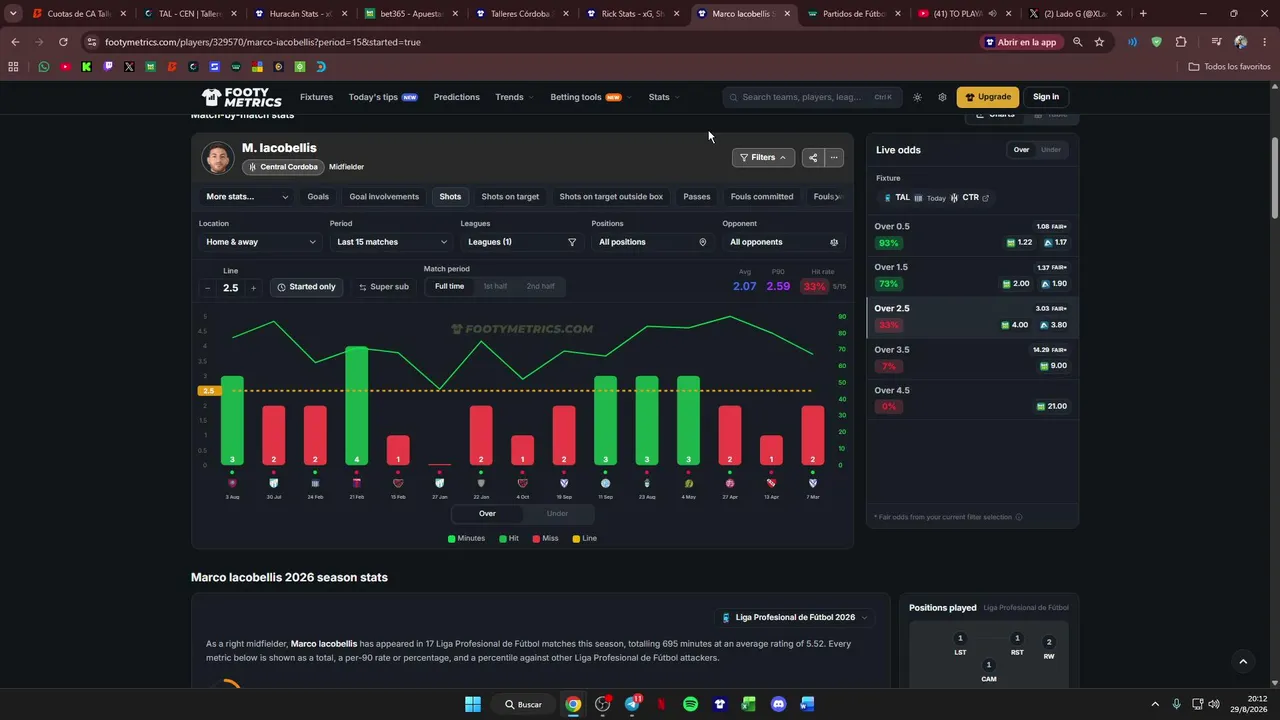The image size is (1280, 720).
Task: Select the Over 1.5 odds row
Action: coord(972,276)
